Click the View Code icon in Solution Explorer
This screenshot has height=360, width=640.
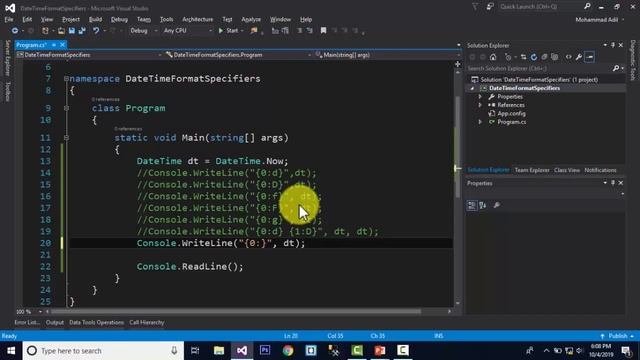click(x=569, y=57)
